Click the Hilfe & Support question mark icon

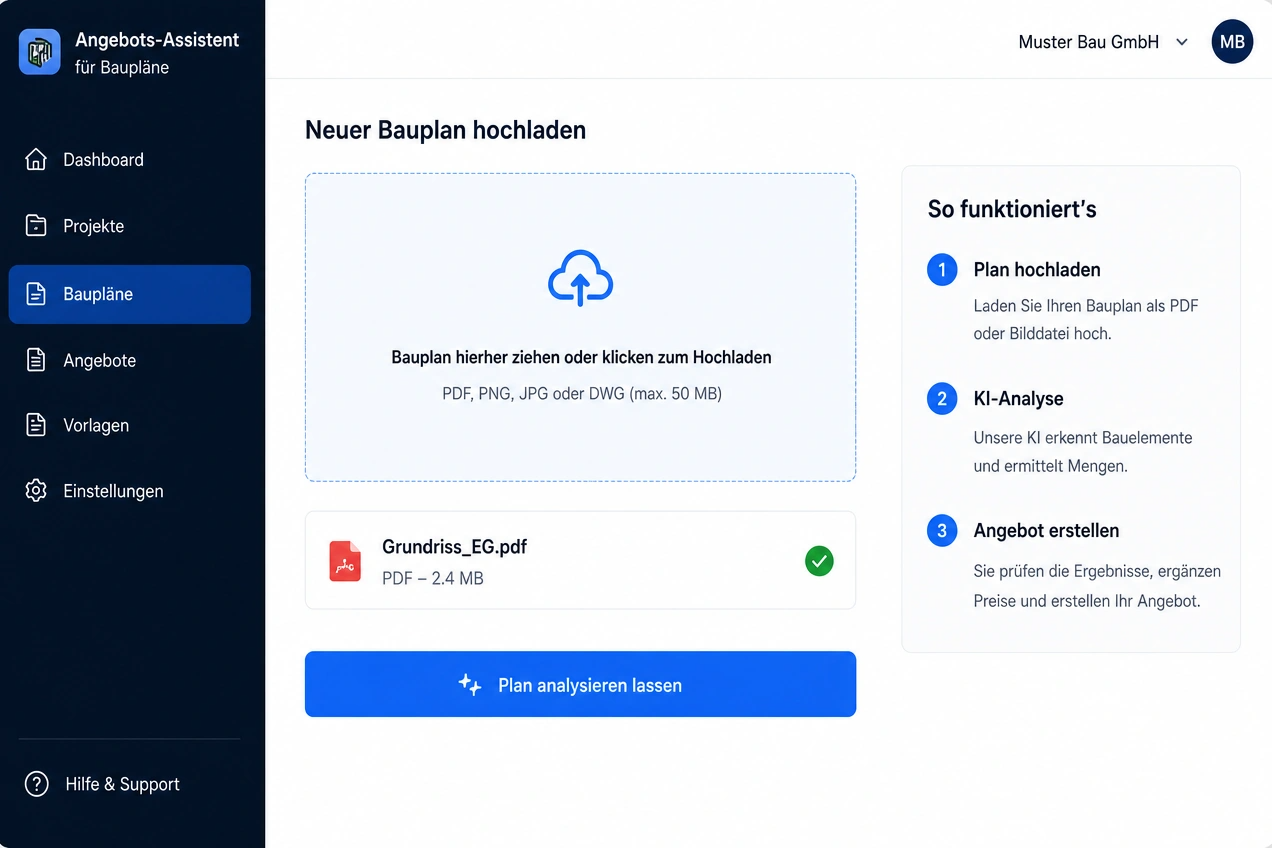point(37,784)
